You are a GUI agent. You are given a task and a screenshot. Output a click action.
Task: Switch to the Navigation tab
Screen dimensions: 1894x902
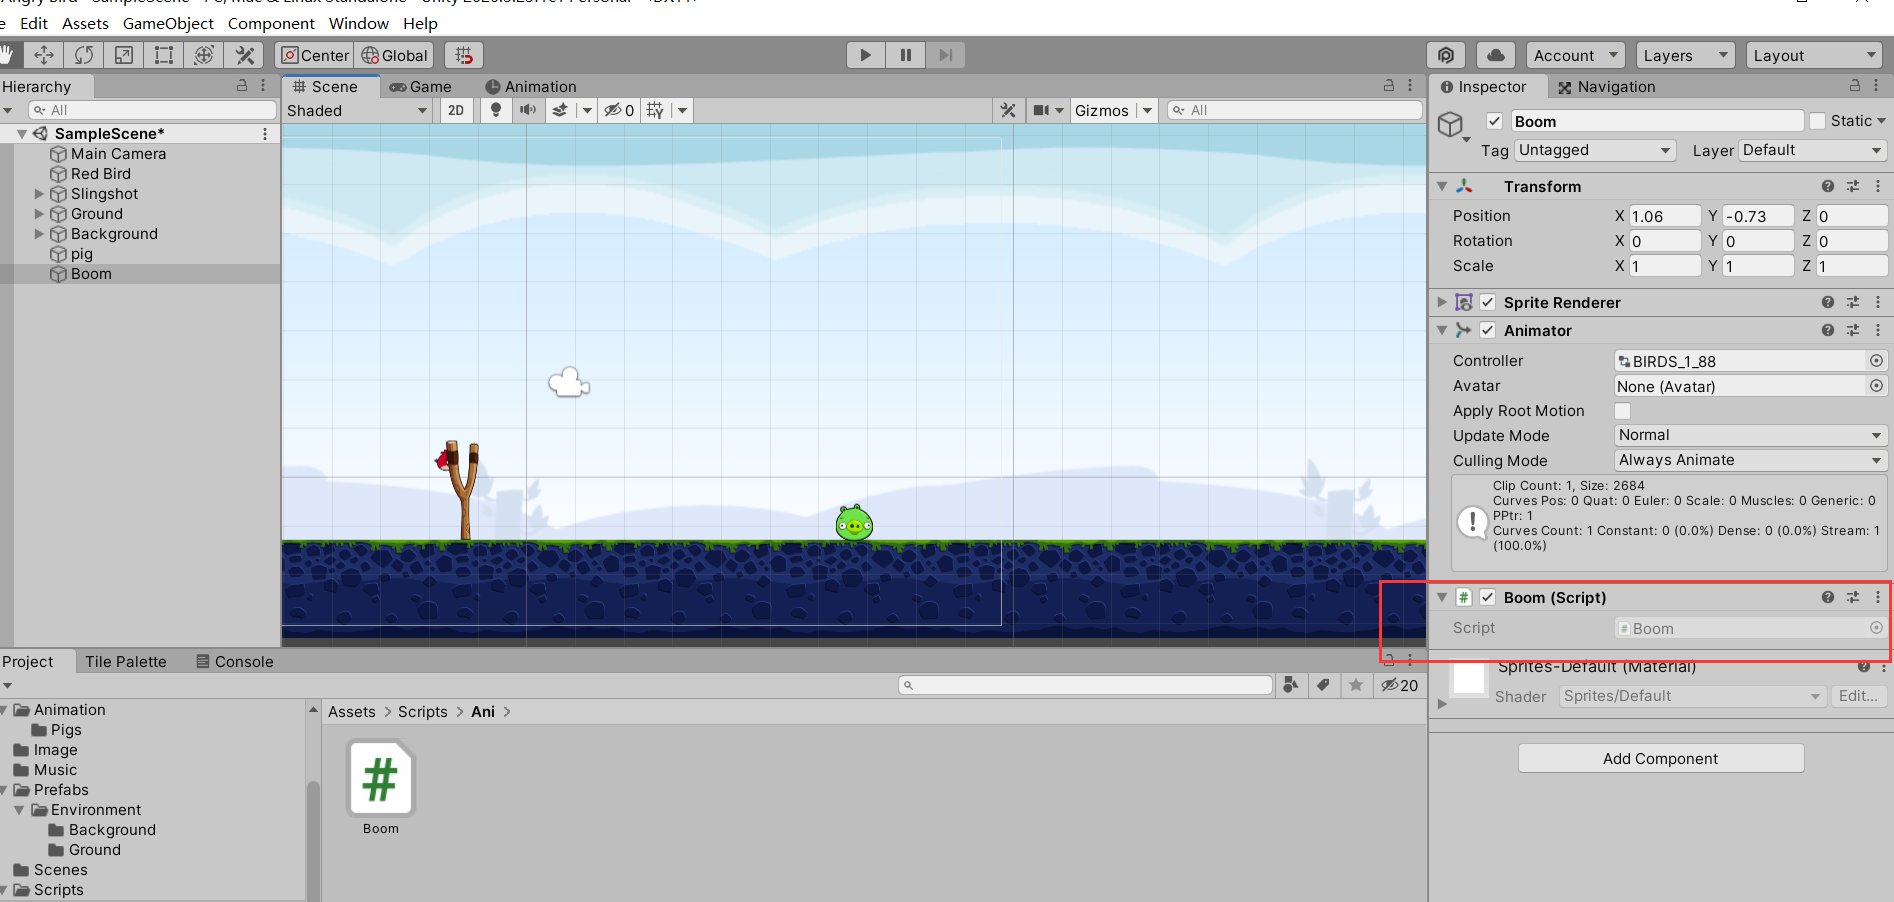click(1606, 87)
